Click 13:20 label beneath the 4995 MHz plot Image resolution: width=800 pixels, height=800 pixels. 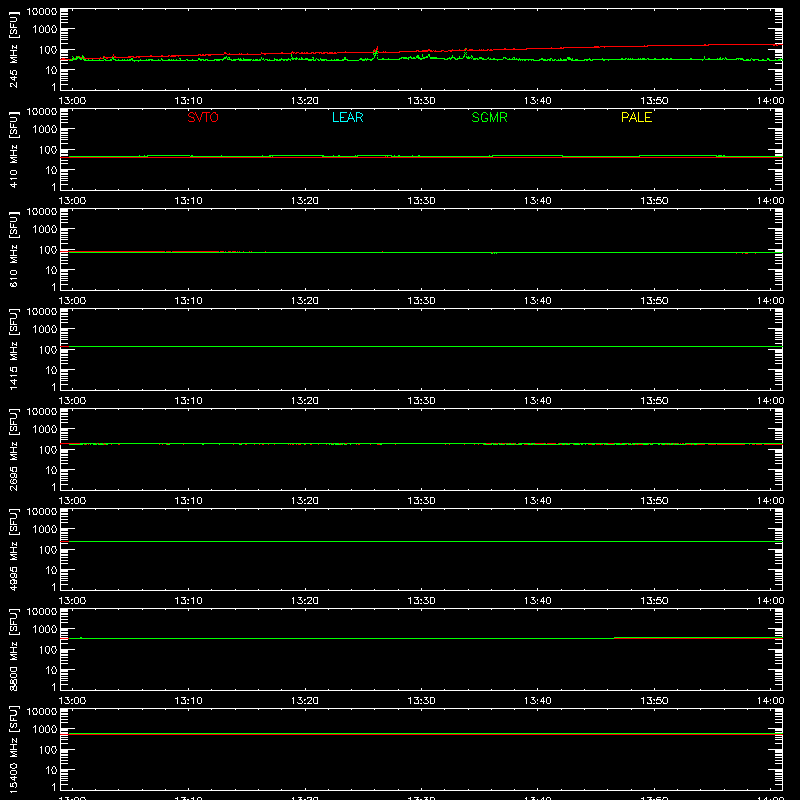(x=305, y=601)
